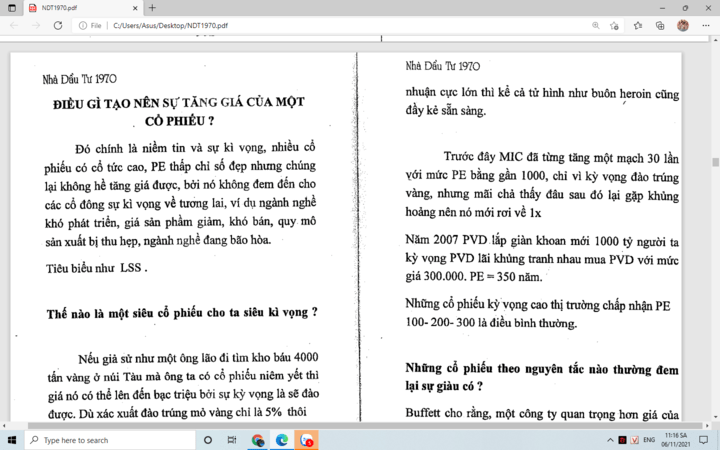Show hidden system tray icons chevron

point(610,440)
